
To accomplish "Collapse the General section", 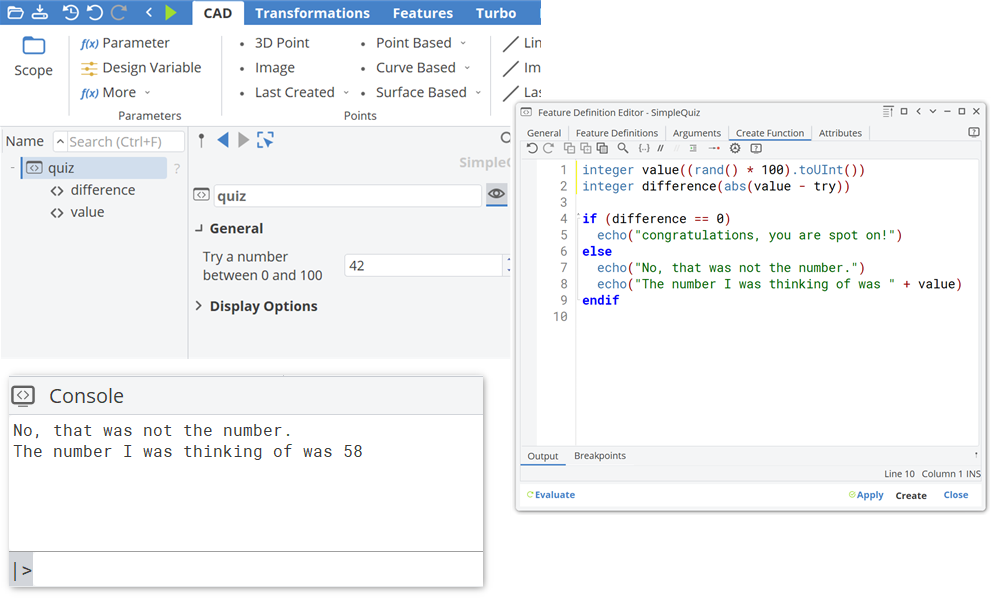I will 229,228.
